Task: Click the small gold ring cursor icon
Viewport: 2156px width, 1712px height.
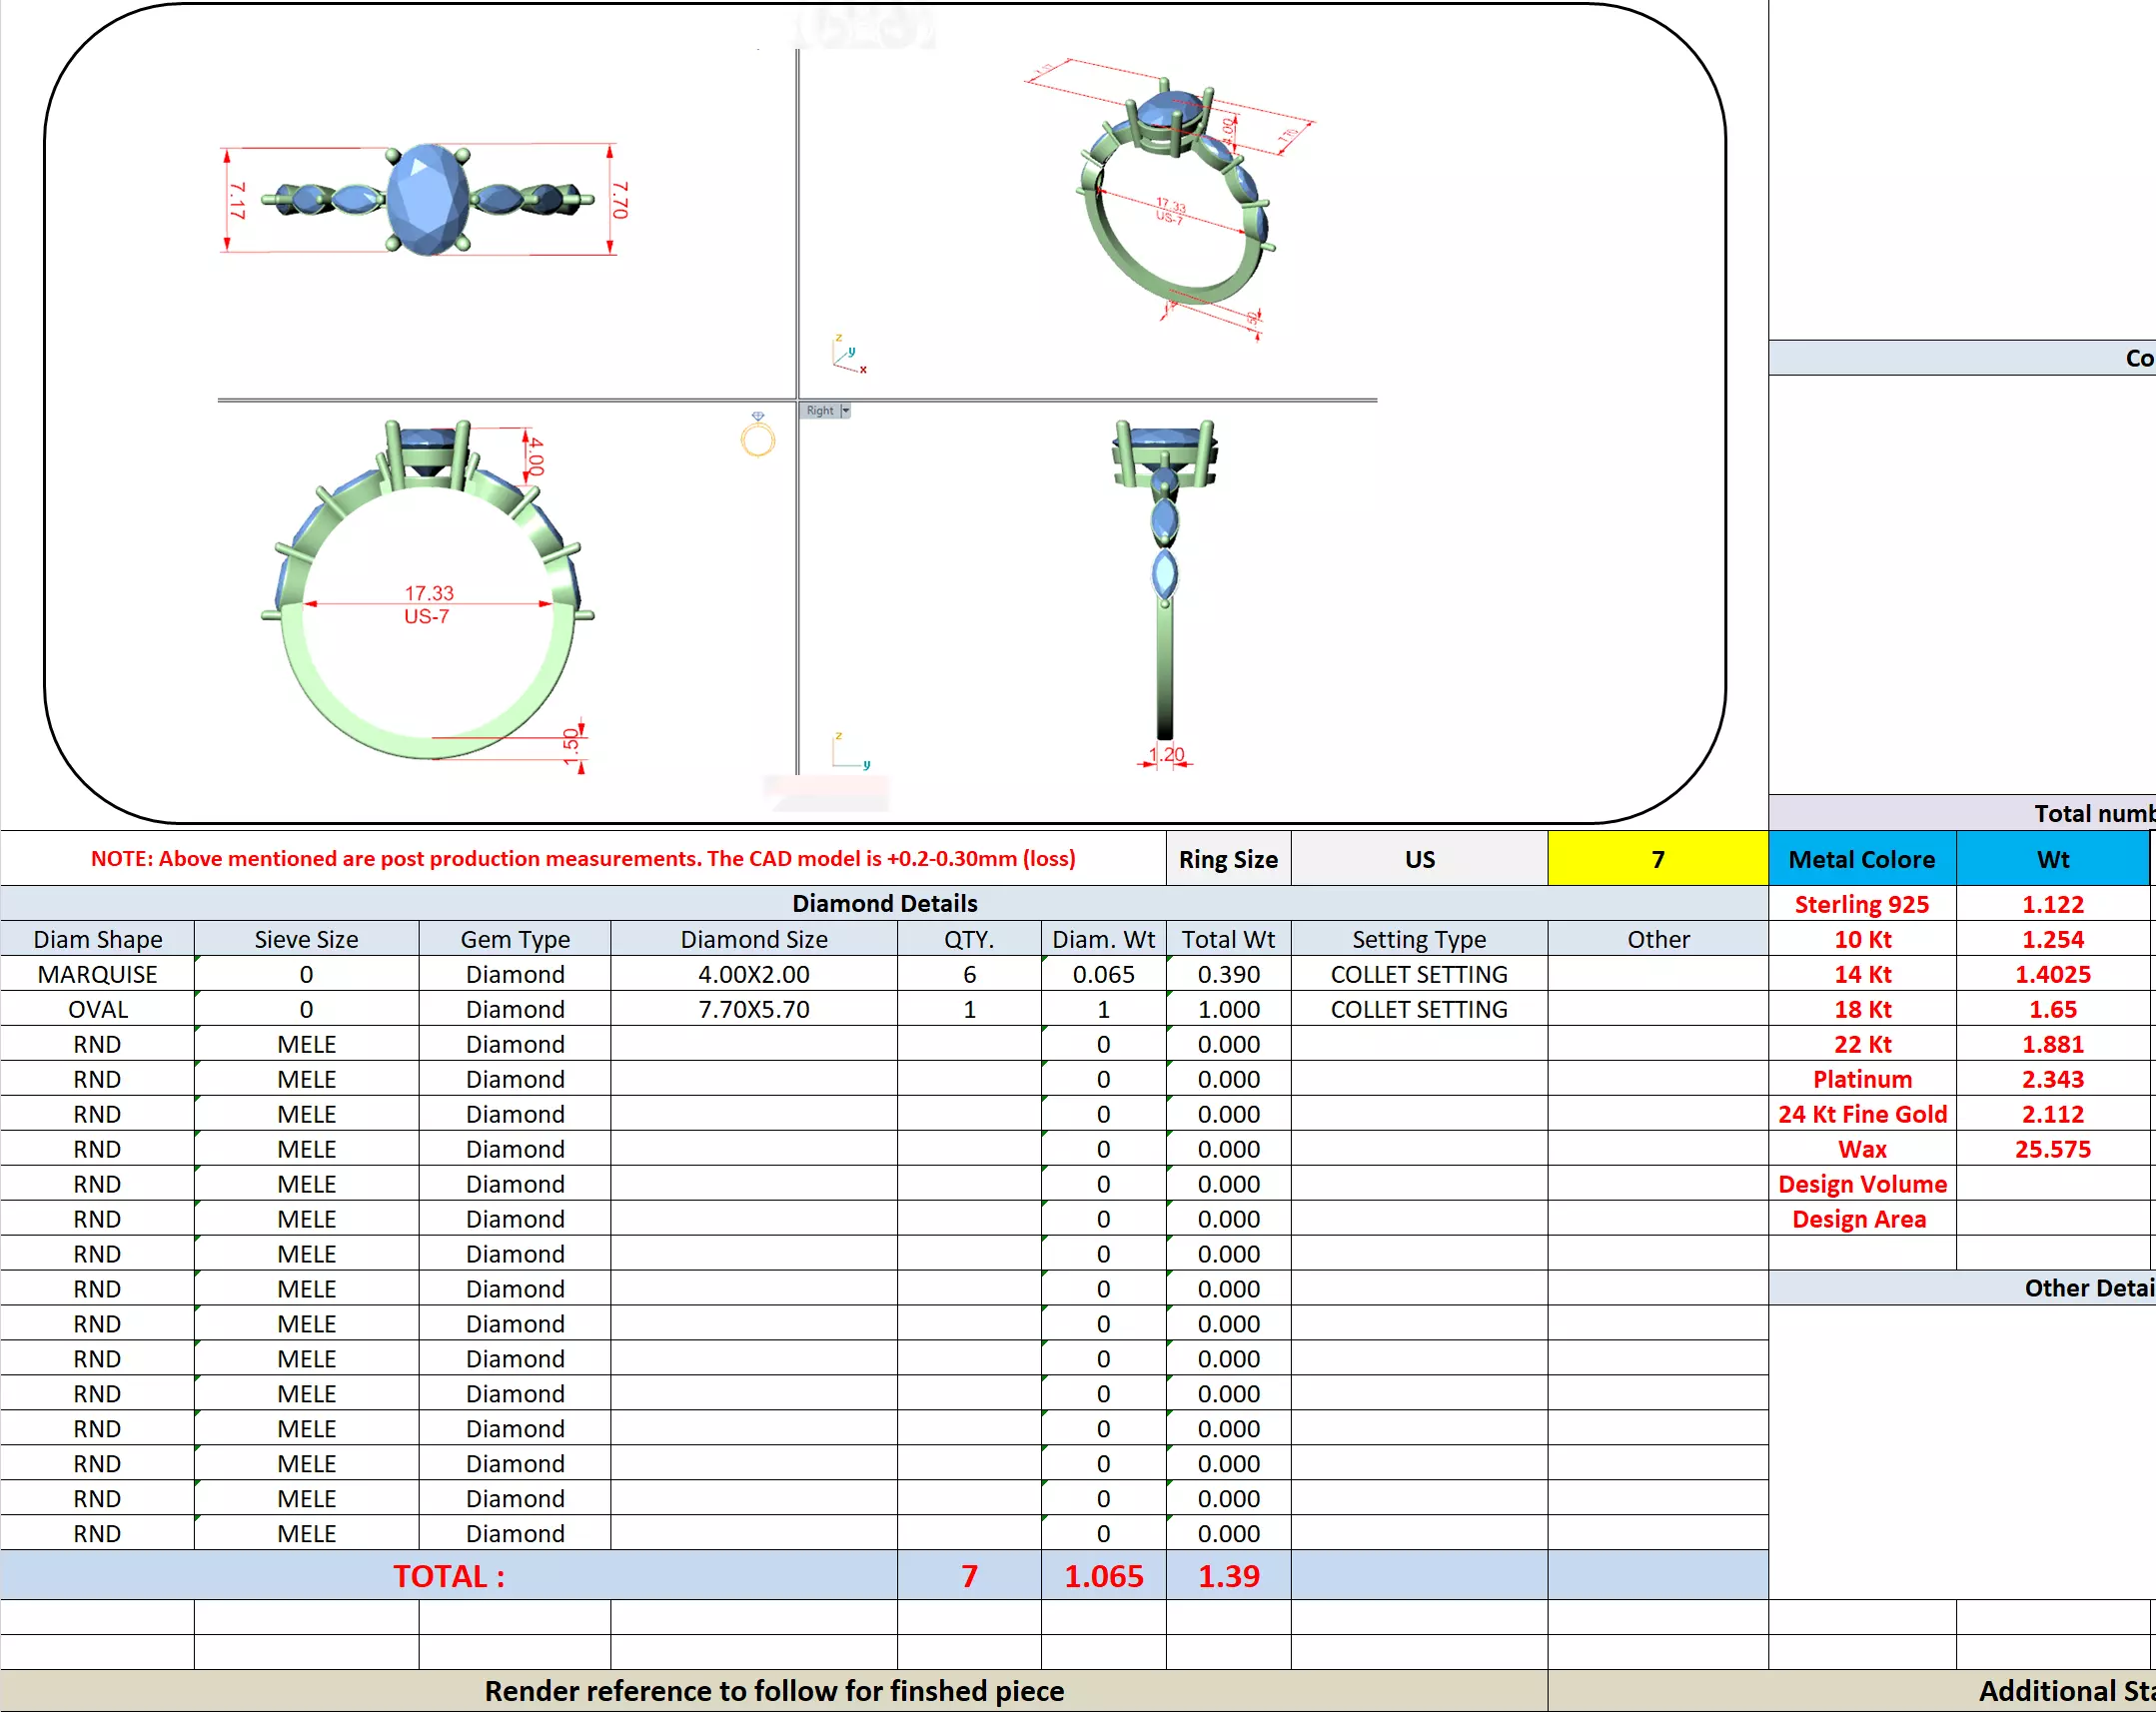Action: [758, 436]
